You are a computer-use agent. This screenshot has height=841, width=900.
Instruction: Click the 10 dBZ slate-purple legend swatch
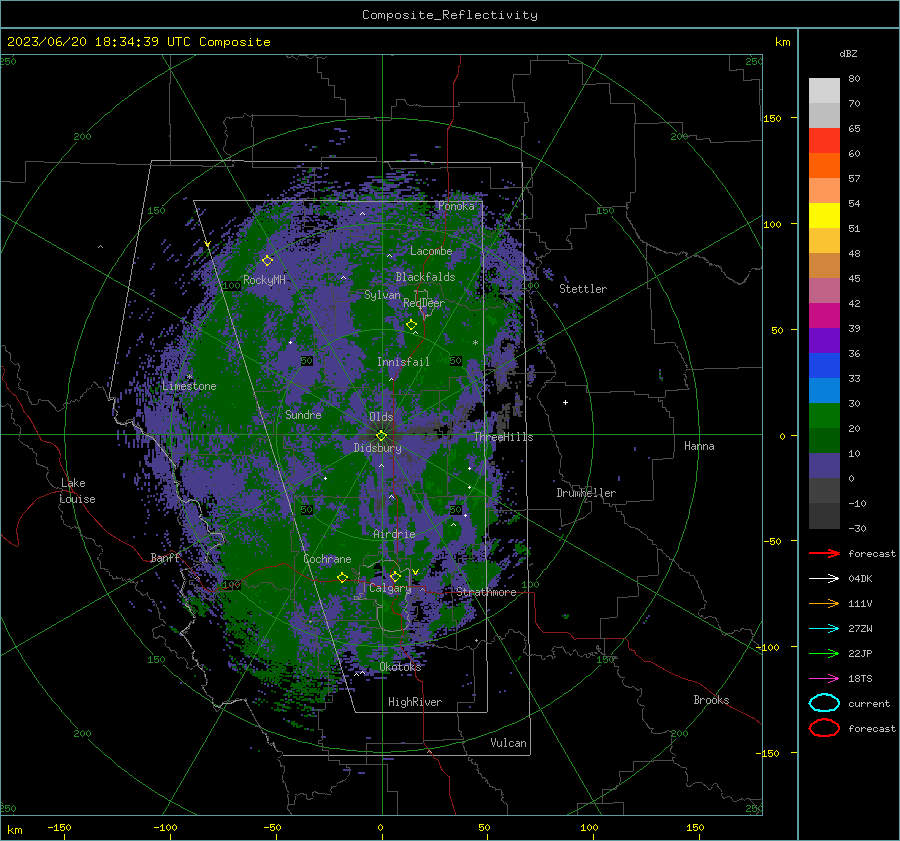click(x=824, y=466)
